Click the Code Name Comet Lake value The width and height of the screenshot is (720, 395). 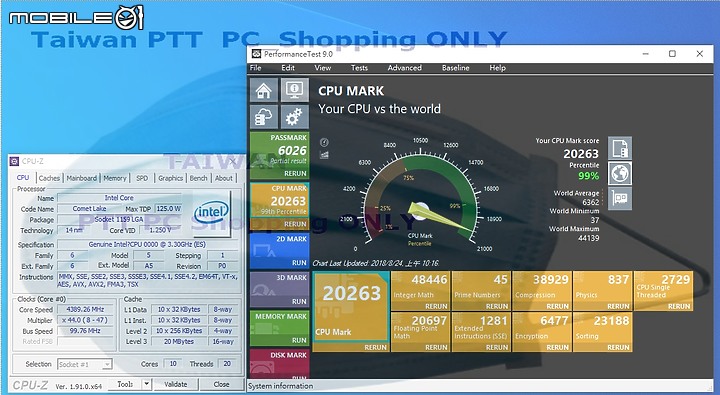click(90, 209)
